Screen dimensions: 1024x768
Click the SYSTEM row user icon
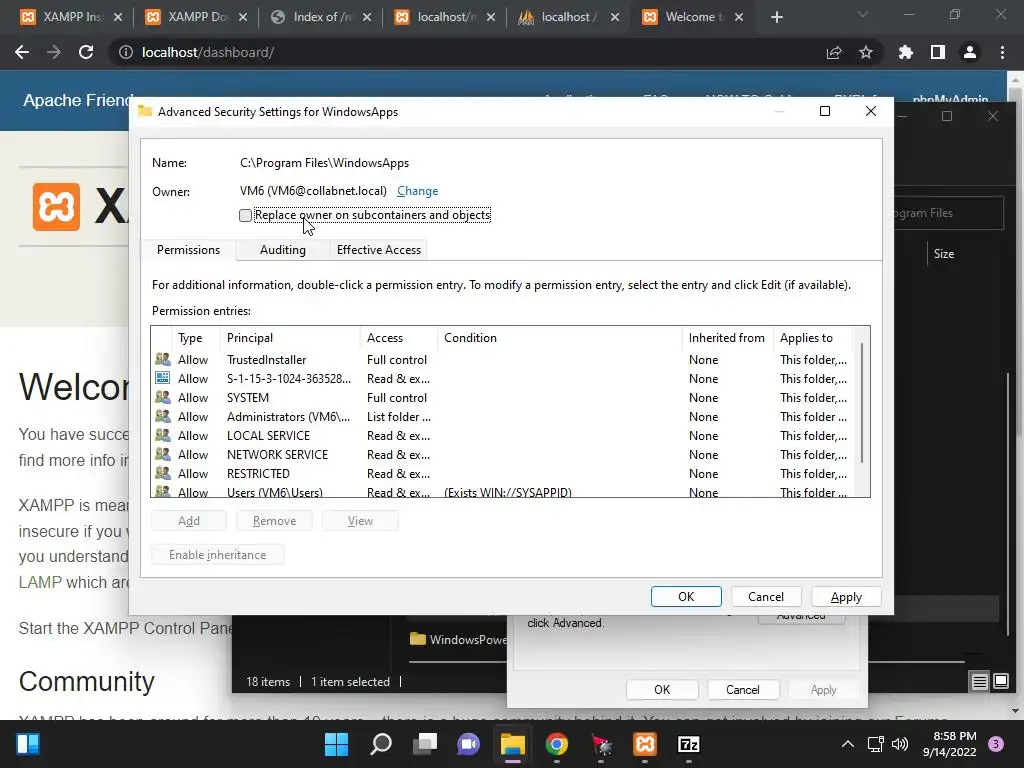[163, 397]
